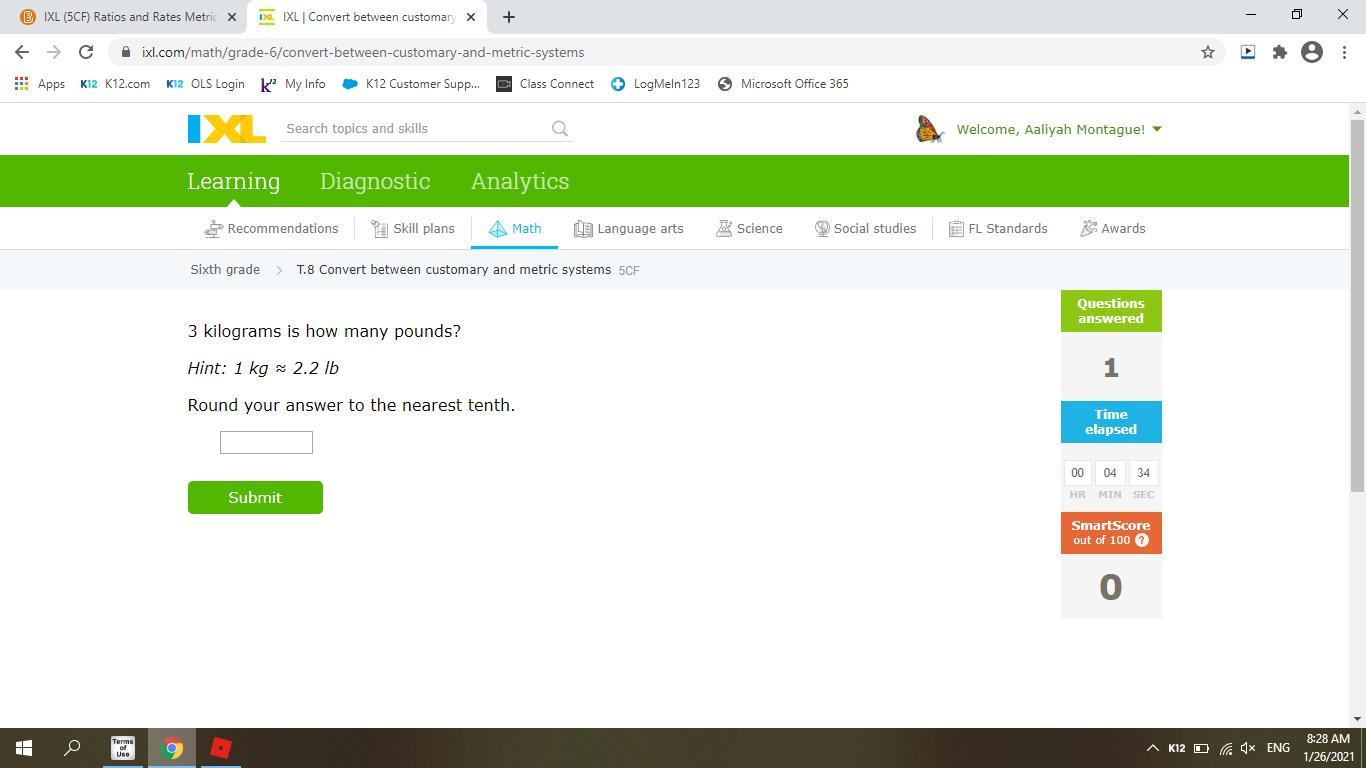Screen dimensions: 1366x768
Task: Close the Convert between customary tab
Action: pyautogui.click(x=471, y=17)
